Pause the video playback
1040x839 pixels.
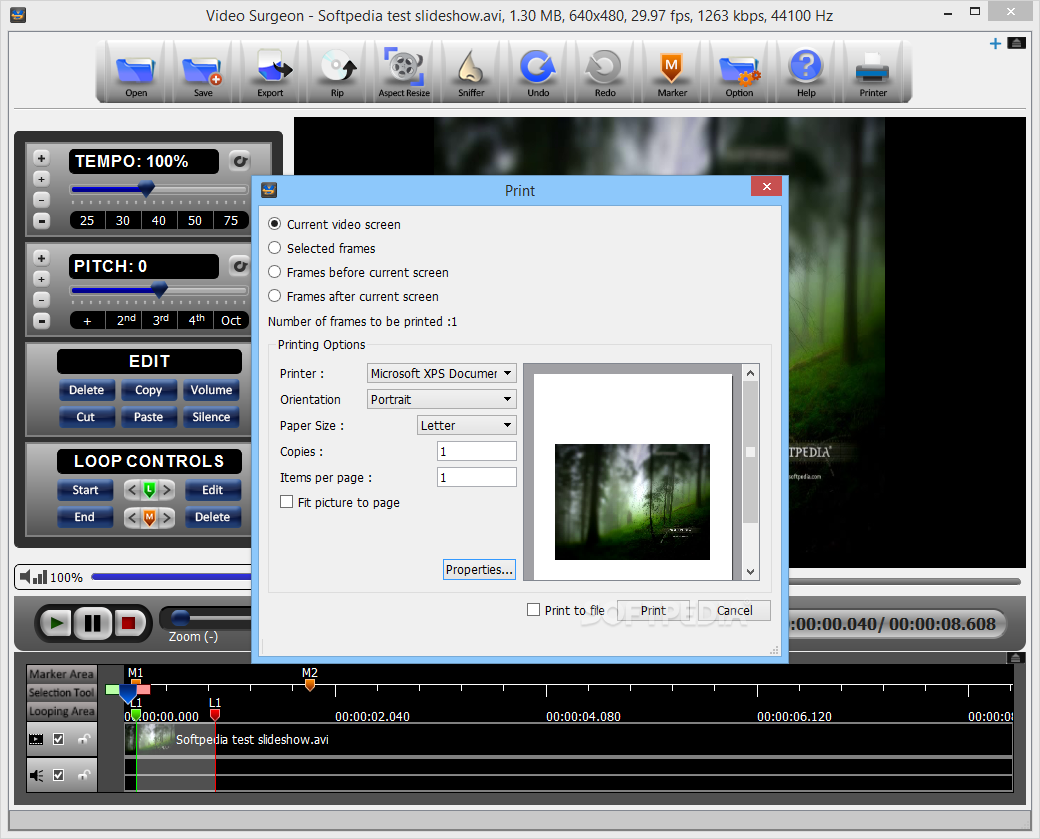coord(93,623)
